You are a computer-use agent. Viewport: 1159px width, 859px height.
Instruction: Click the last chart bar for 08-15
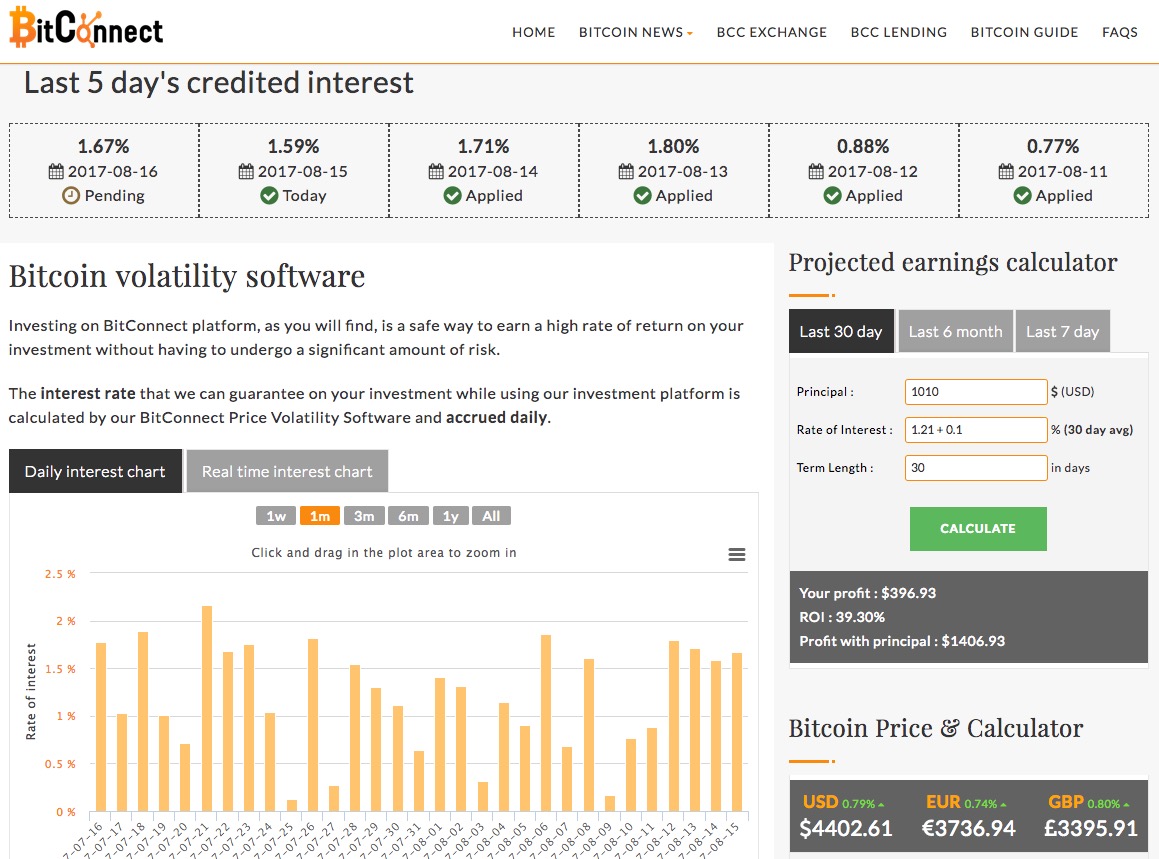(x=737, y=732)
